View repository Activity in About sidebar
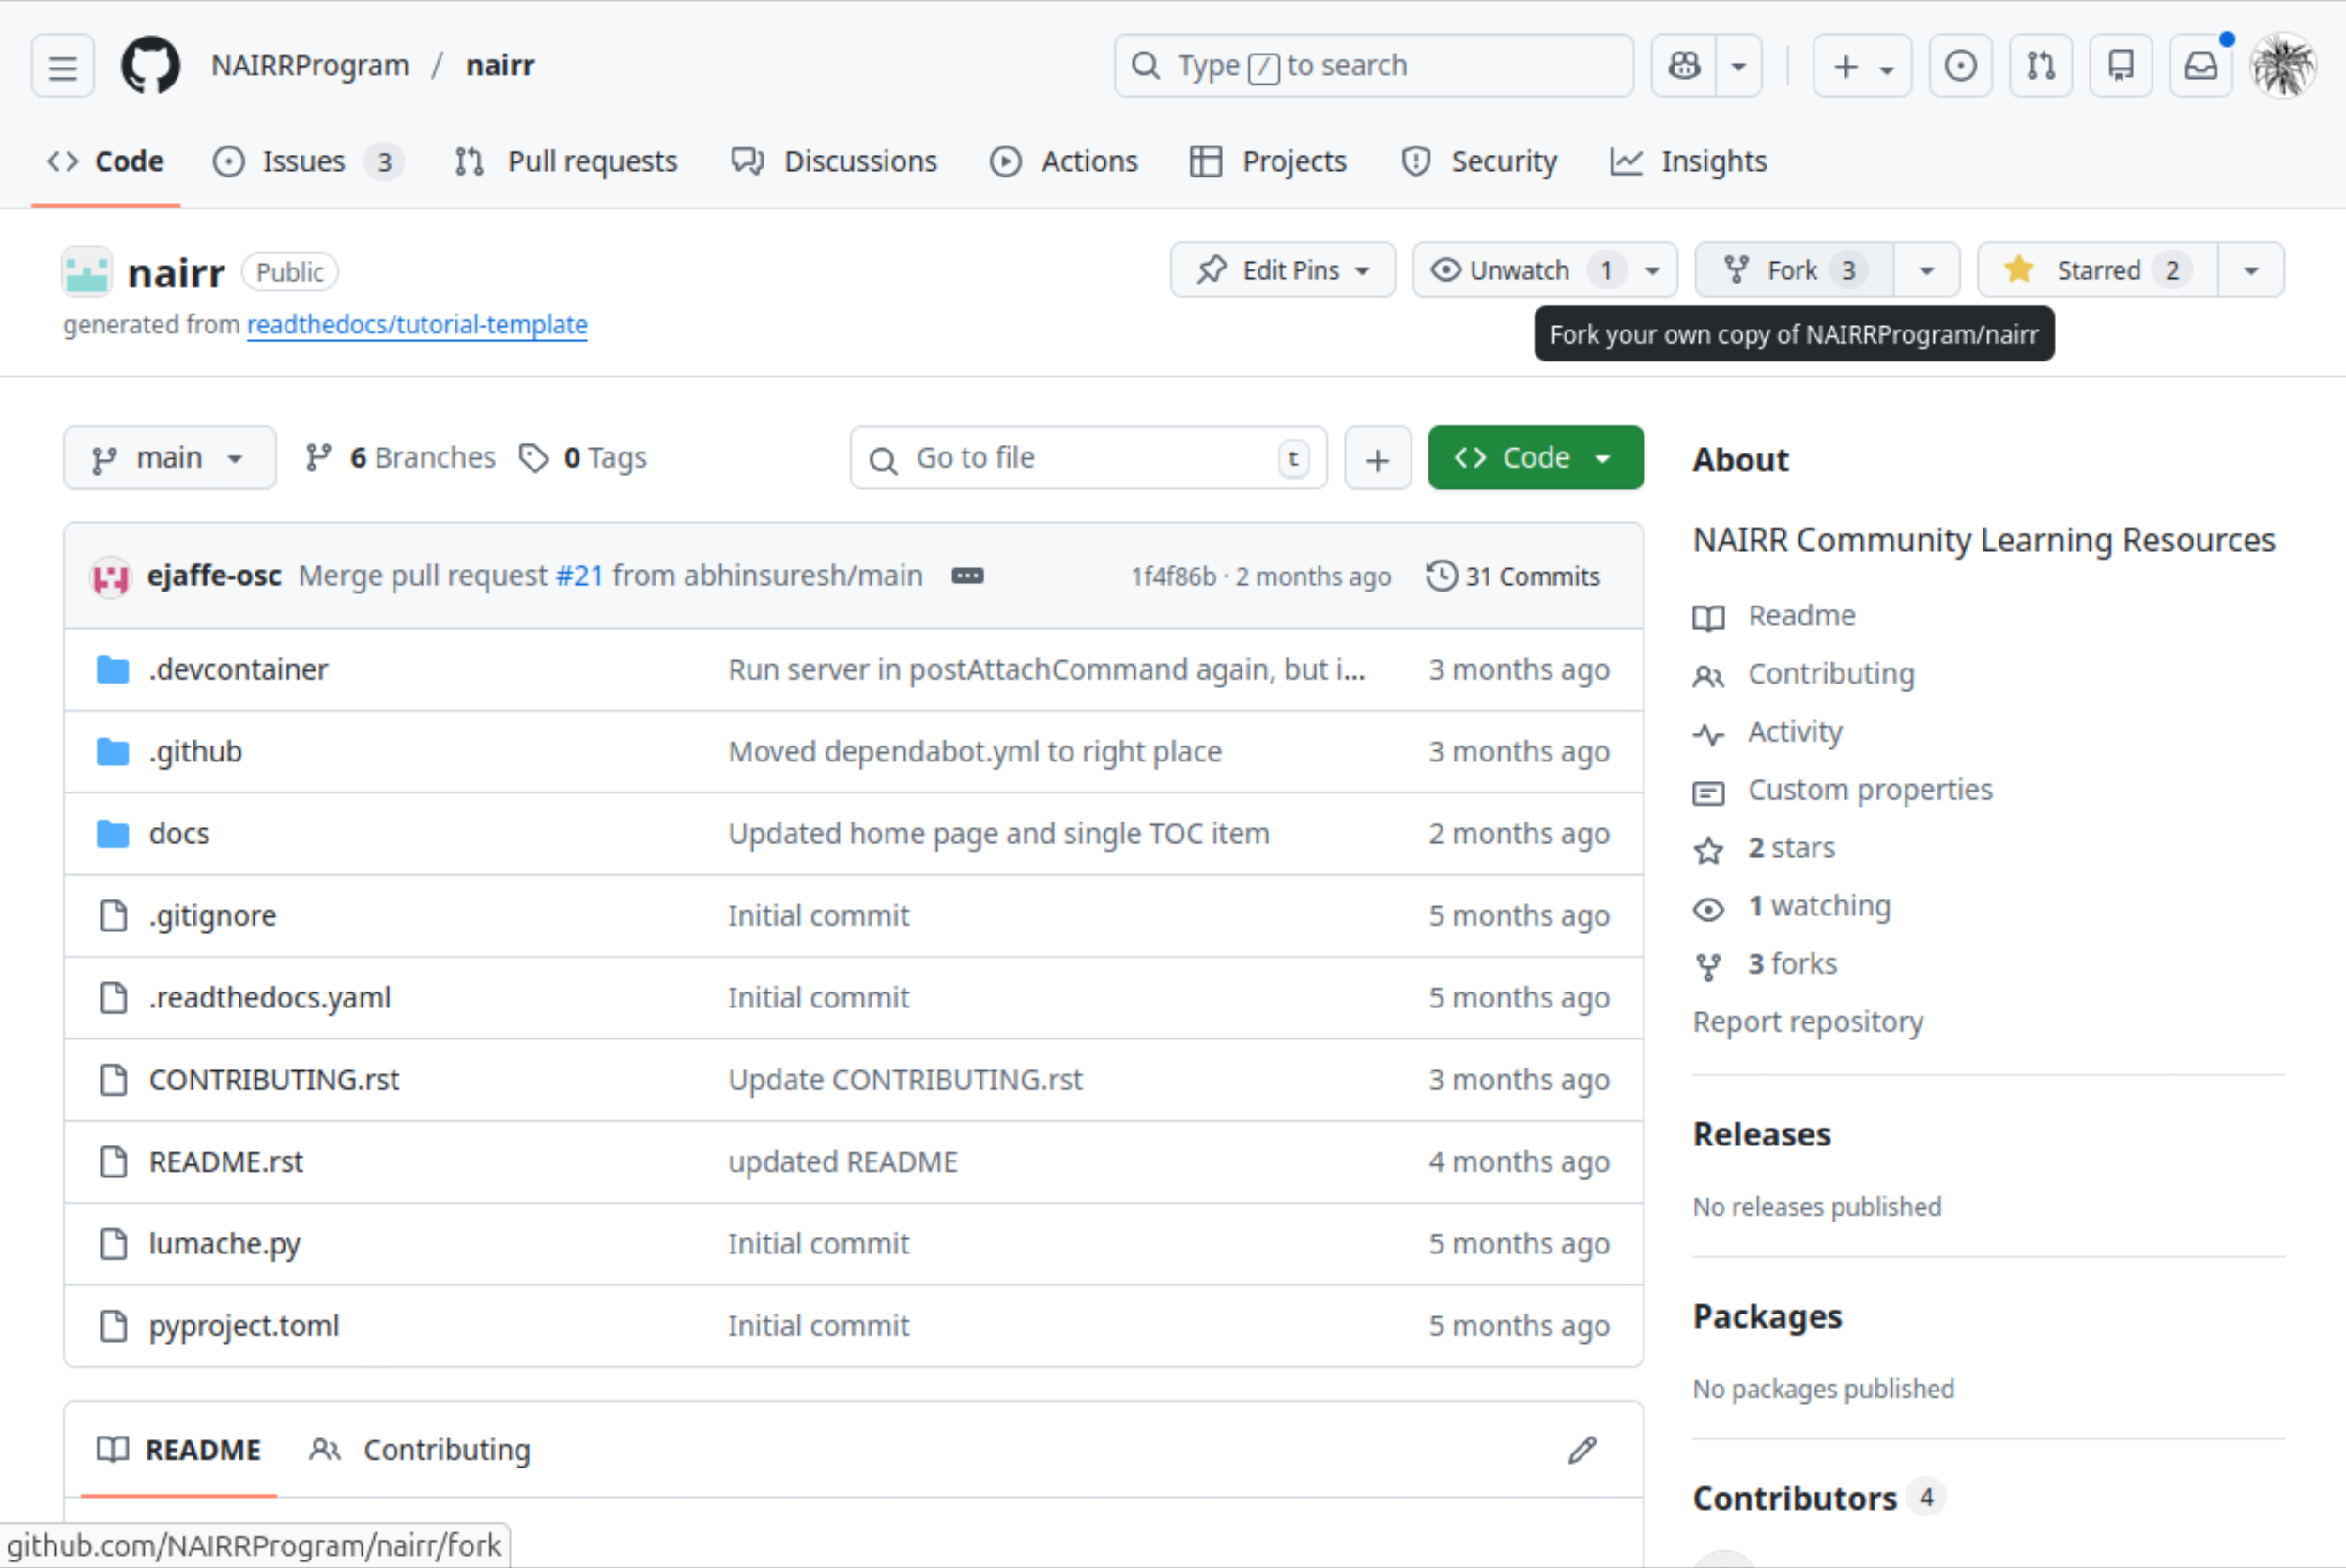Viewport: 2346px width, 1568px height. click(1795, 732)
